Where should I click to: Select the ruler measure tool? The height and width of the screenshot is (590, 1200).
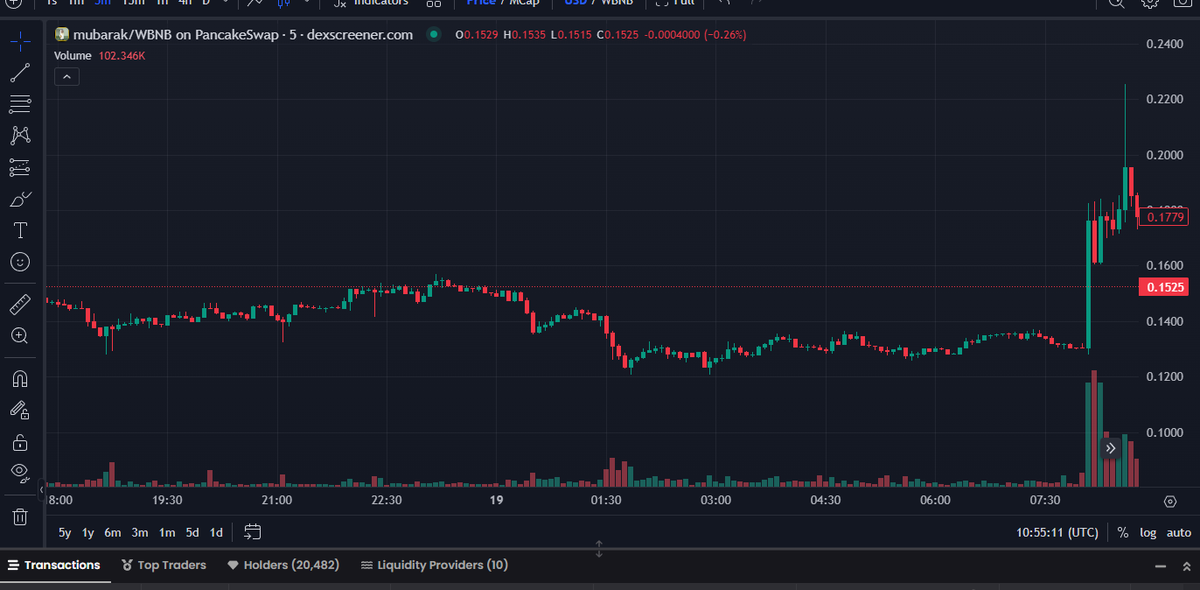20,304
